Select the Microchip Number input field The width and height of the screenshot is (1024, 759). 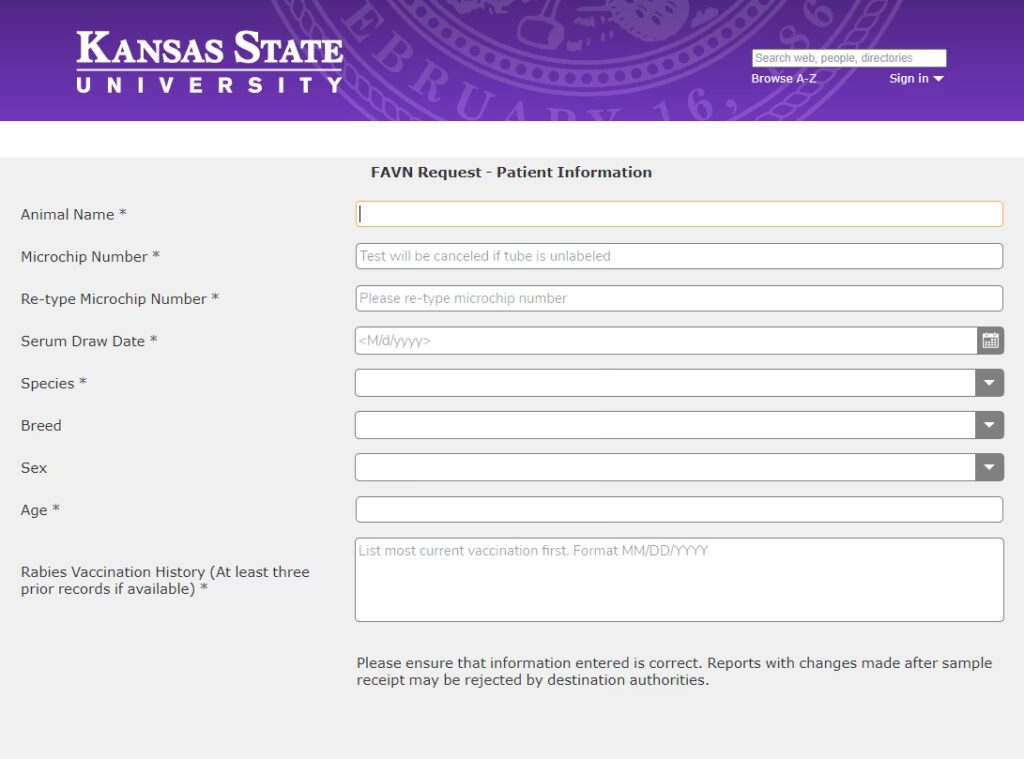click(x=678, y=256)
